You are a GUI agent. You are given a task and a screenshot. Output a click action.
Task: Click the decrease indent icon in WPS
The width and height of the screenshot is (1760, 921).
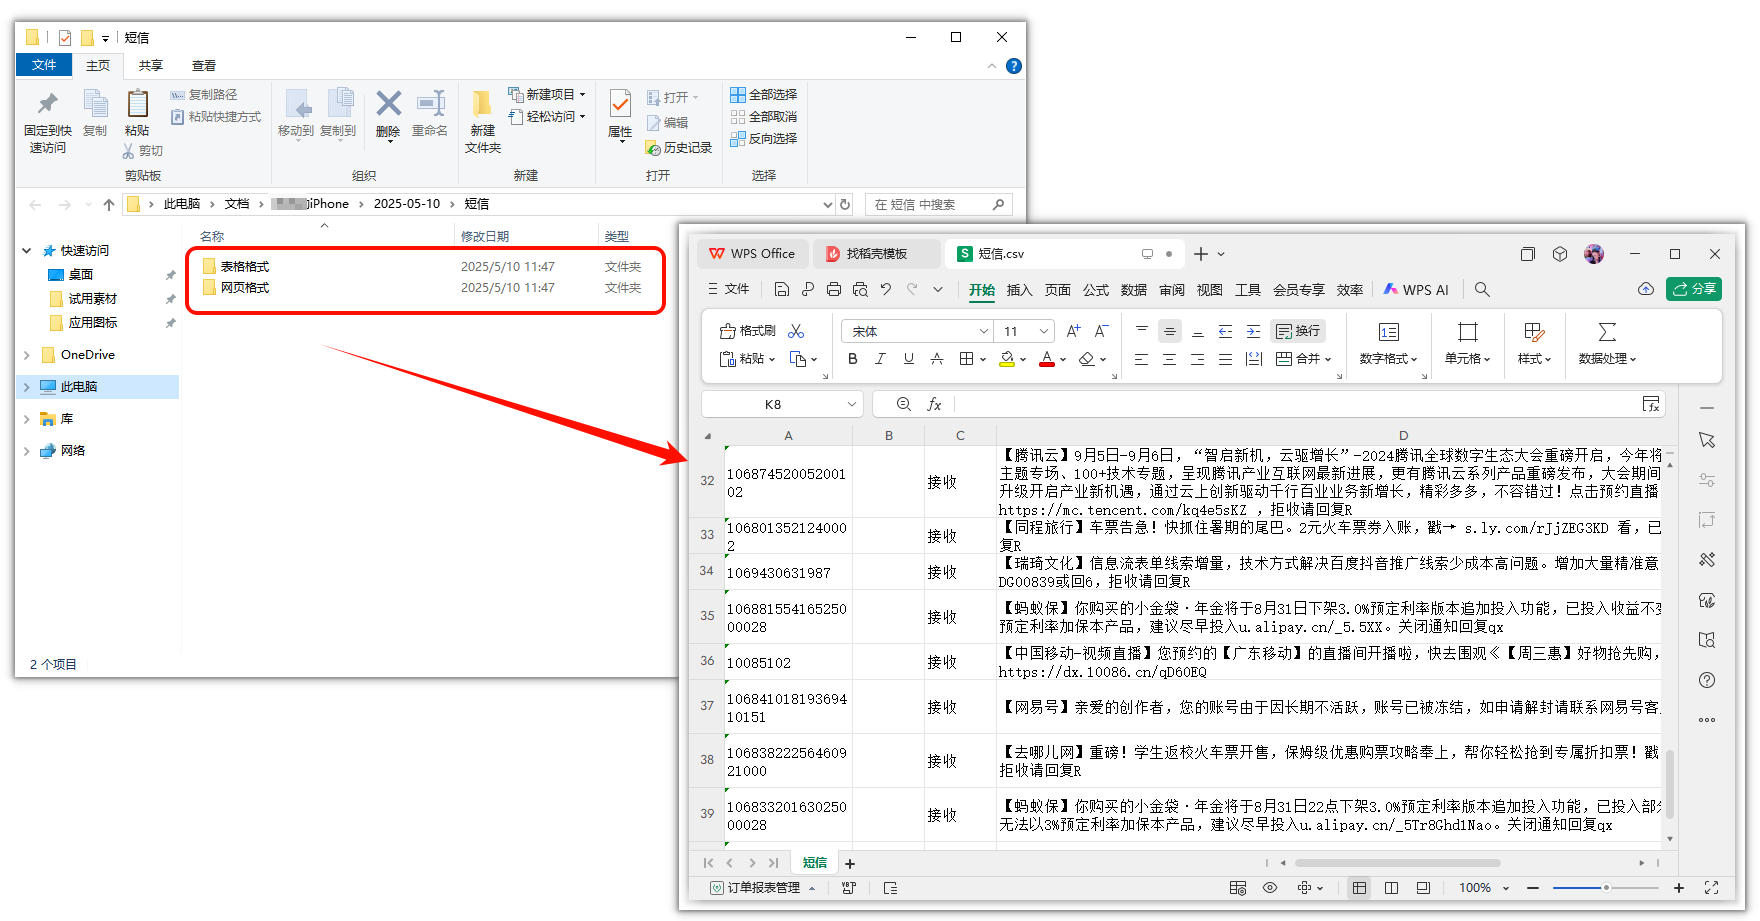point(1225,331)
